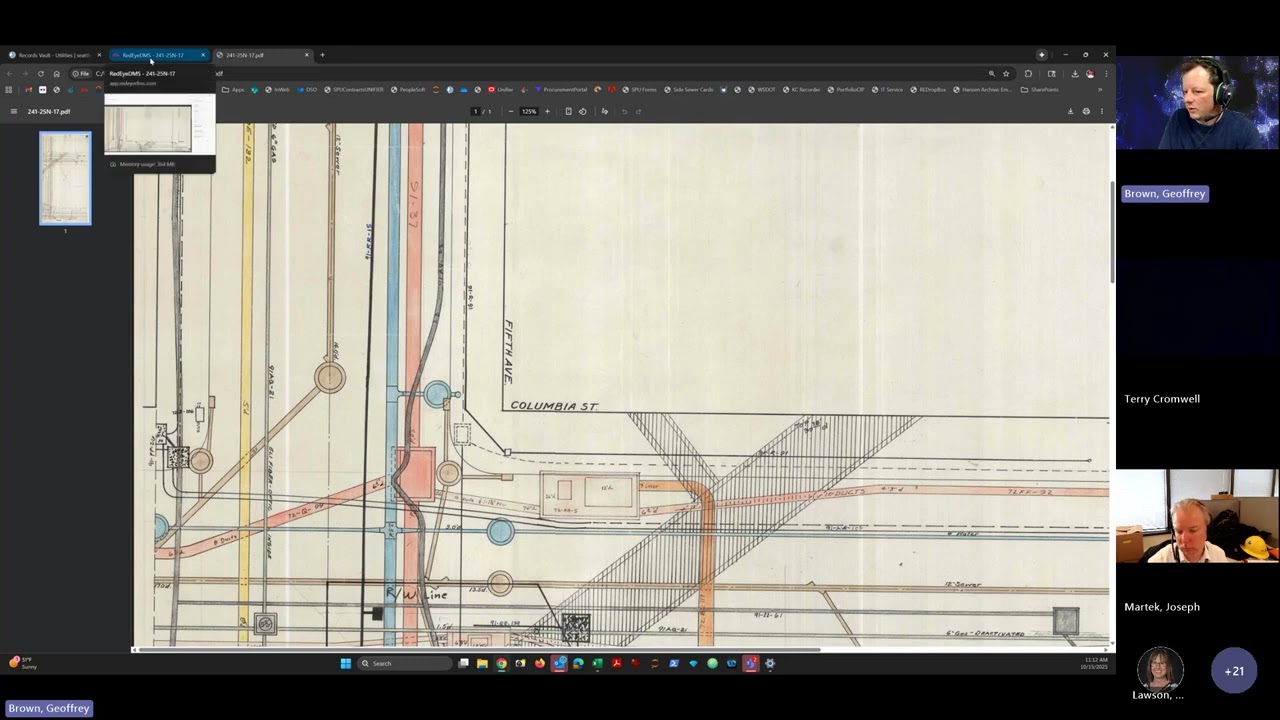This screenshot has height=720, width=1280.
Task: Click the Gemini sparkle button in title bar
Action: 1041,55
